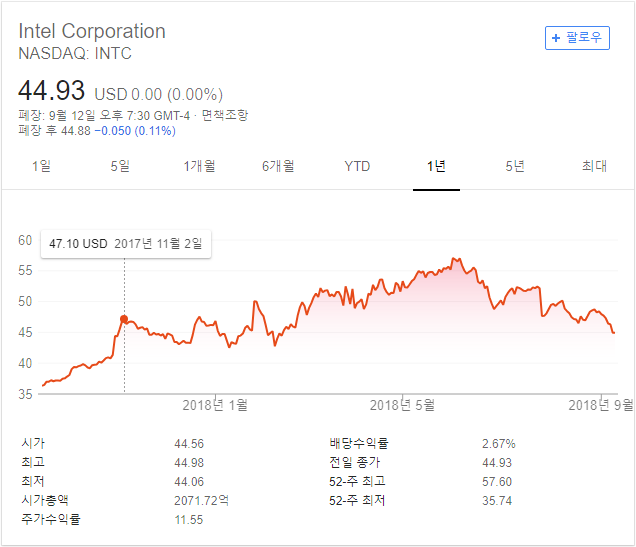Click the 주가수익률 value 11.55
Screen dimensions: 636x547
click(x=189, y=519)
